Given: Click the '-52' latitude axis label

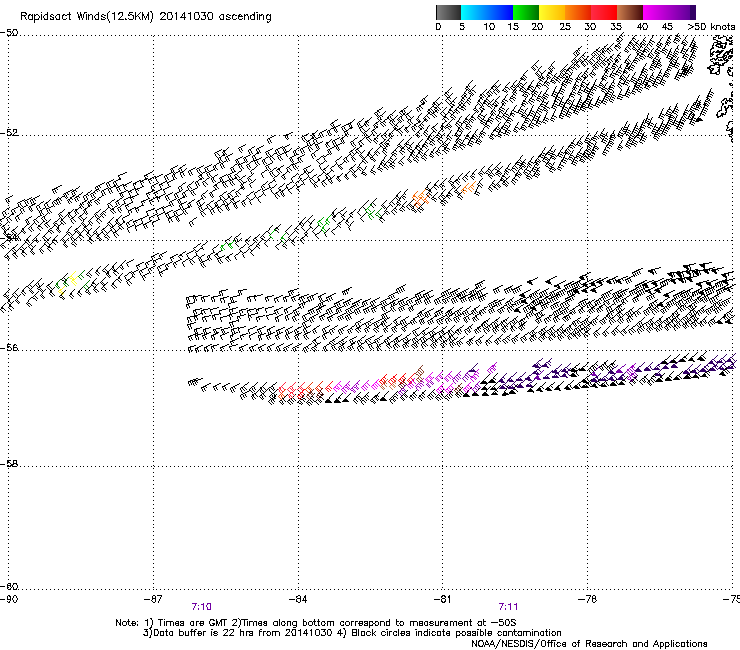Looking at the screenshot, I should pos(9,133).
